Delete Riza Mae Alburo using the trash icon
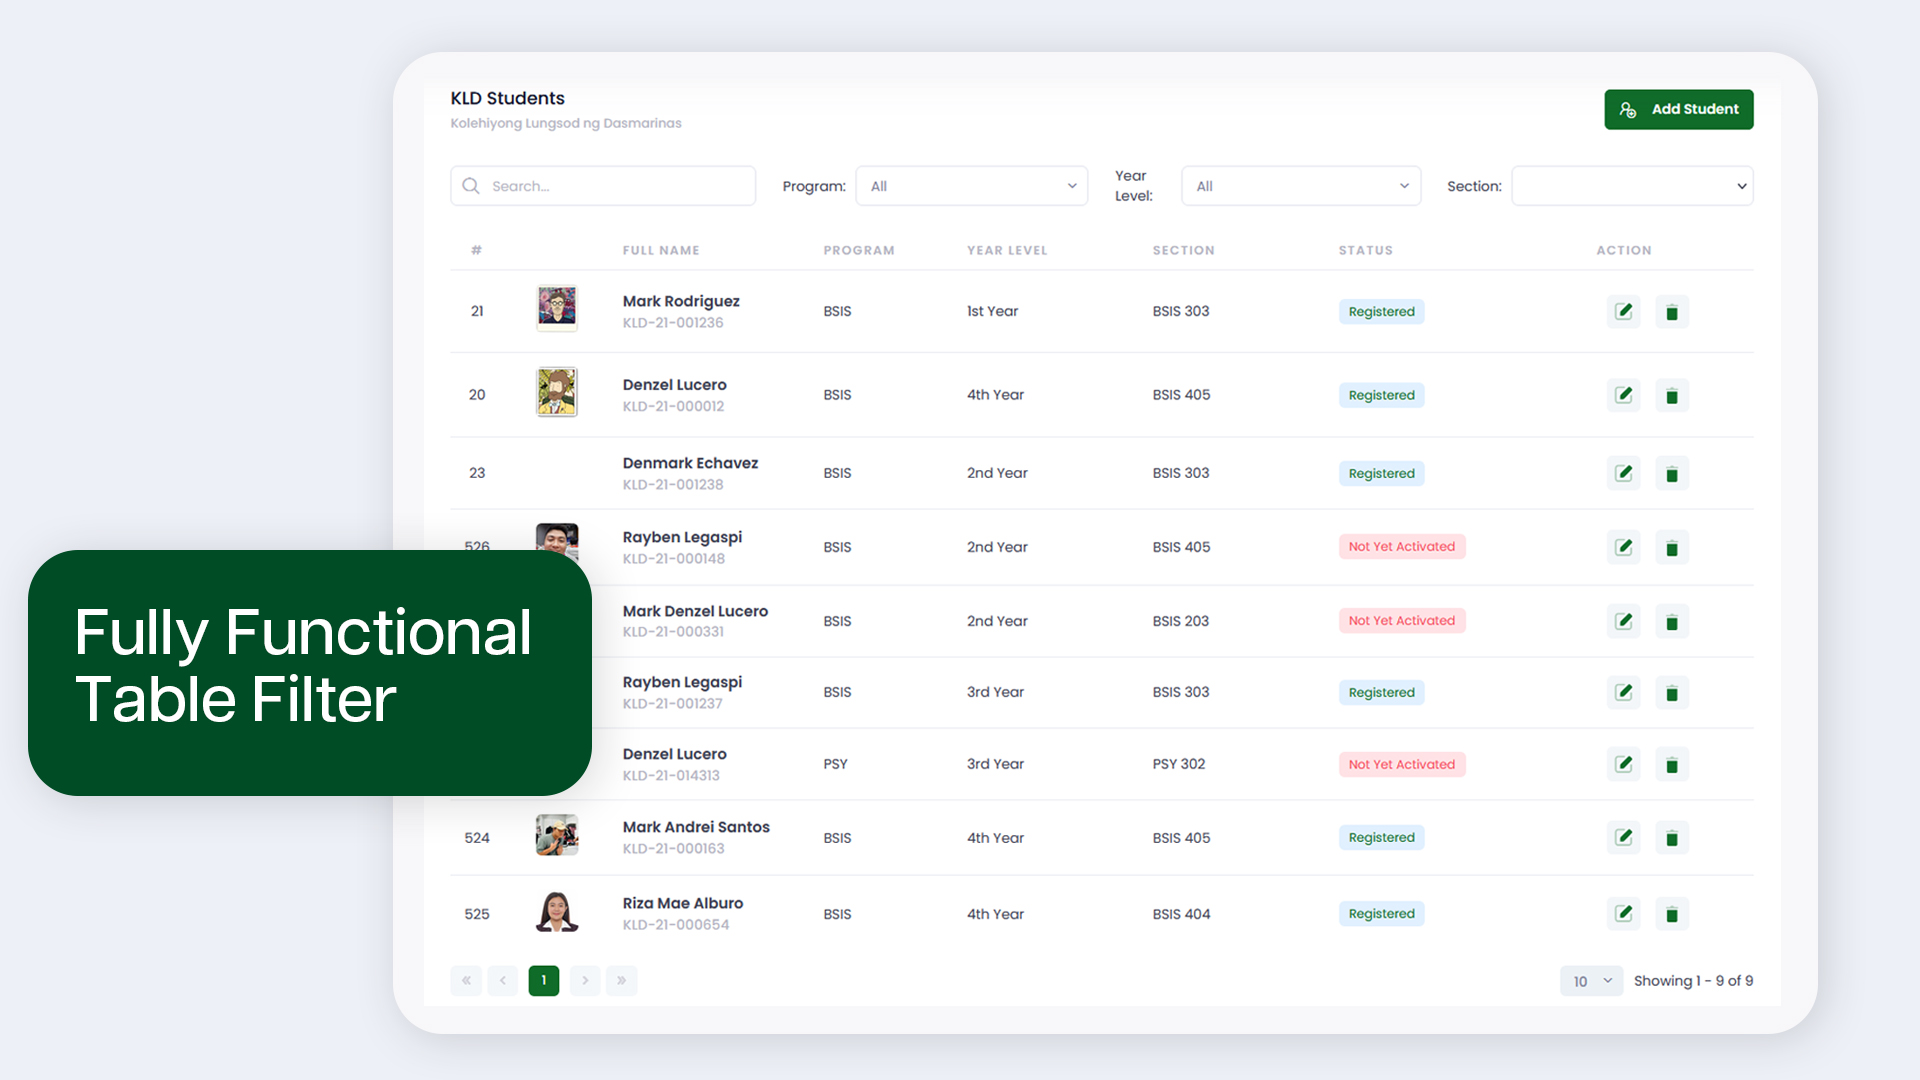The width and height of the screenshot is (1920, 1080). (x=1671, y=913)
